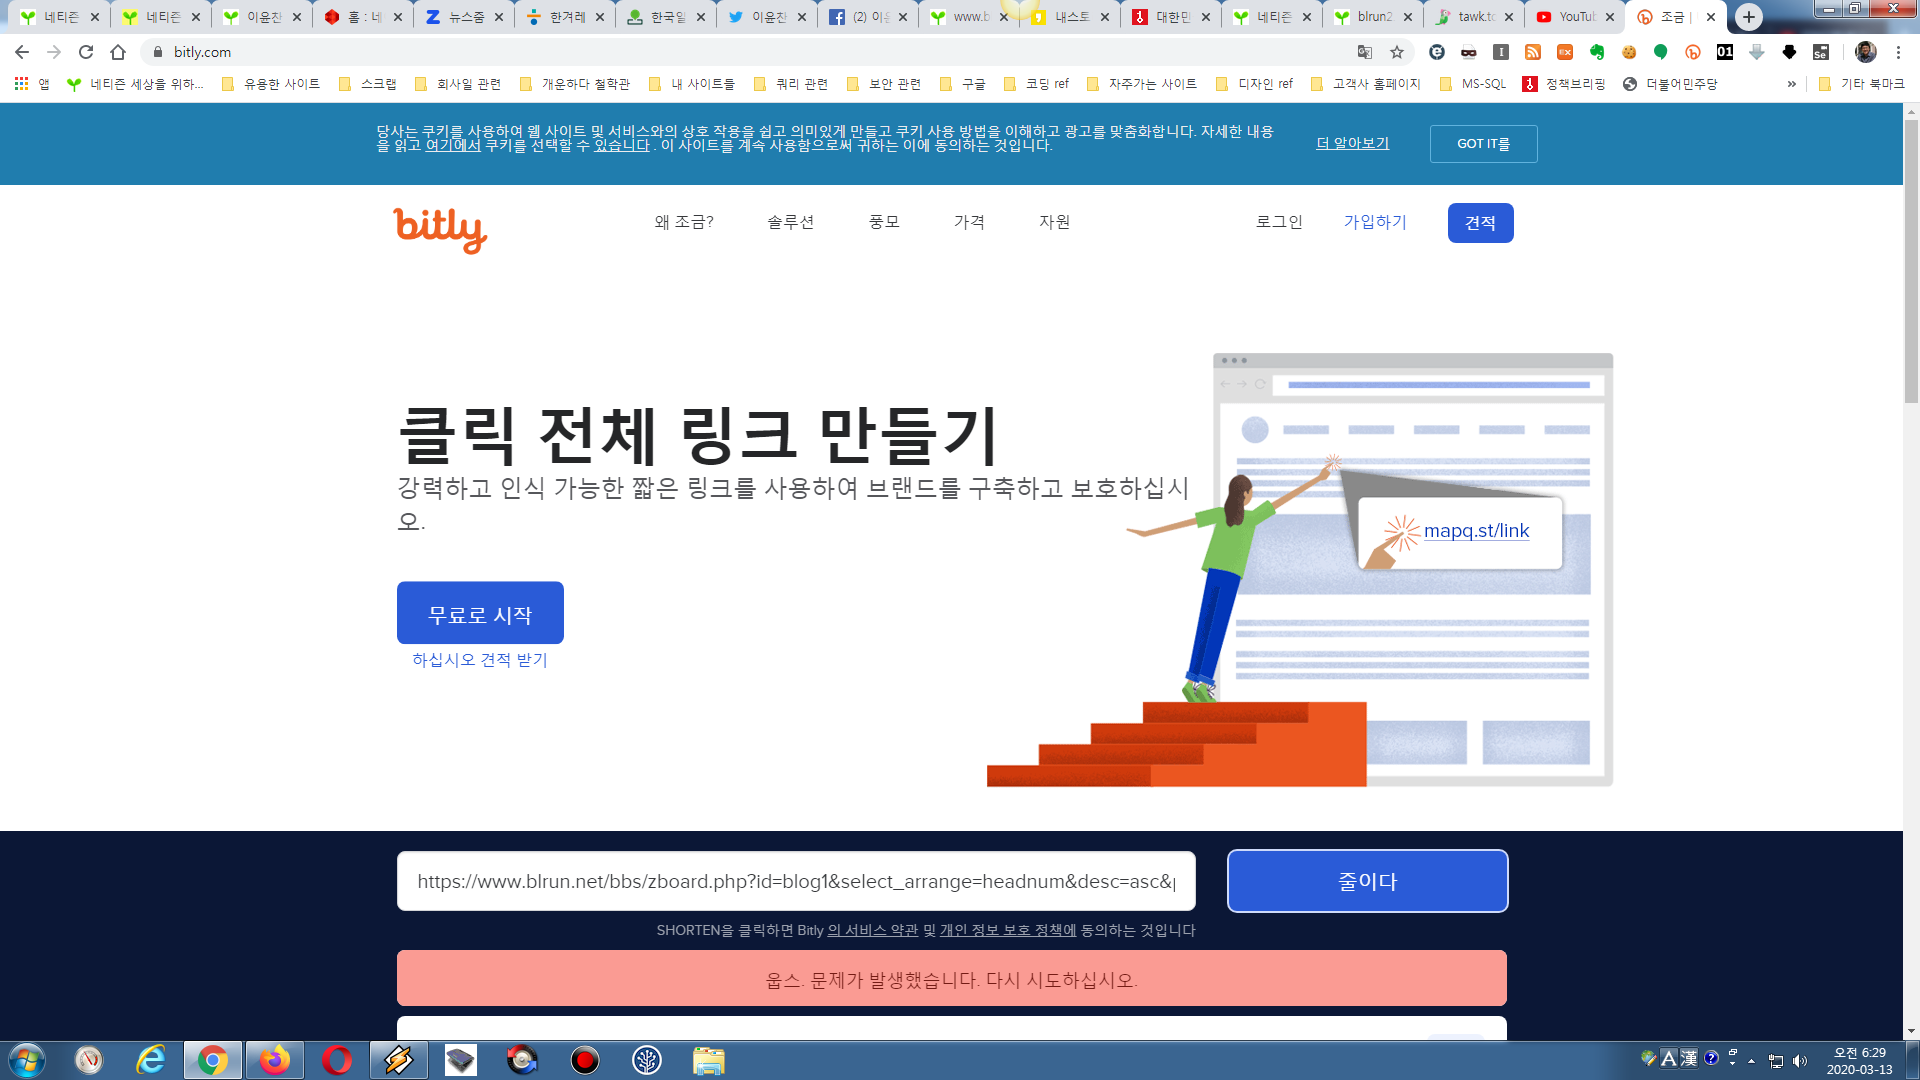Viewport: 1920px width, 1080px height.
Task: Click the 줄이다 shorten button
Action: pyautogui.click(x=1367, y=881)
